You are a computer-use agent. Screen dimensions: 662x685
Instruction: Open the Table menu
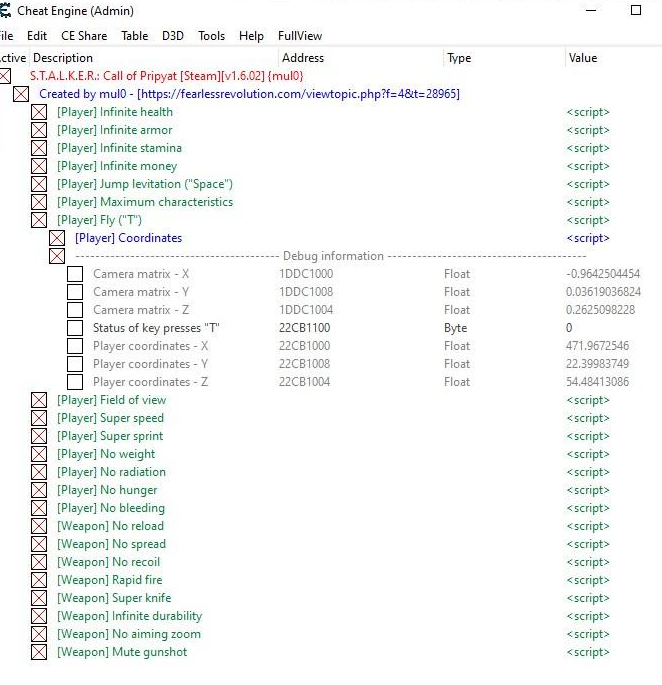(x=135, y=36)
